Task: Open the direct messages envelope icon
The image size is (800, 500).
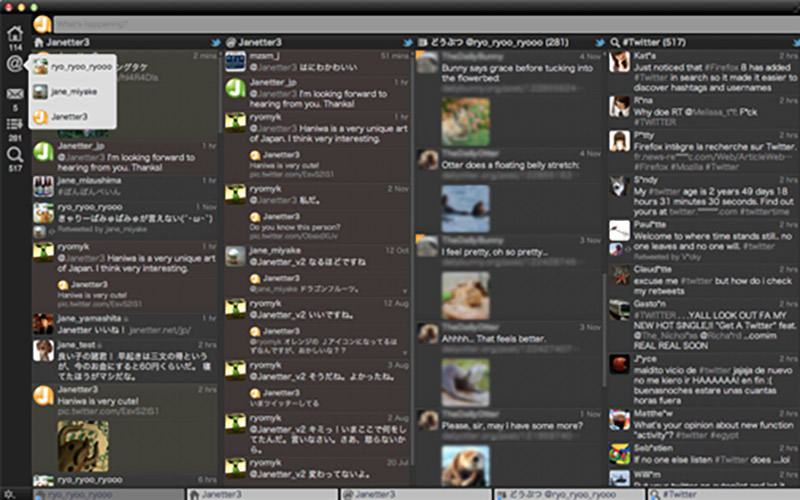Action: pyautogui.click(x=15, y=94)
